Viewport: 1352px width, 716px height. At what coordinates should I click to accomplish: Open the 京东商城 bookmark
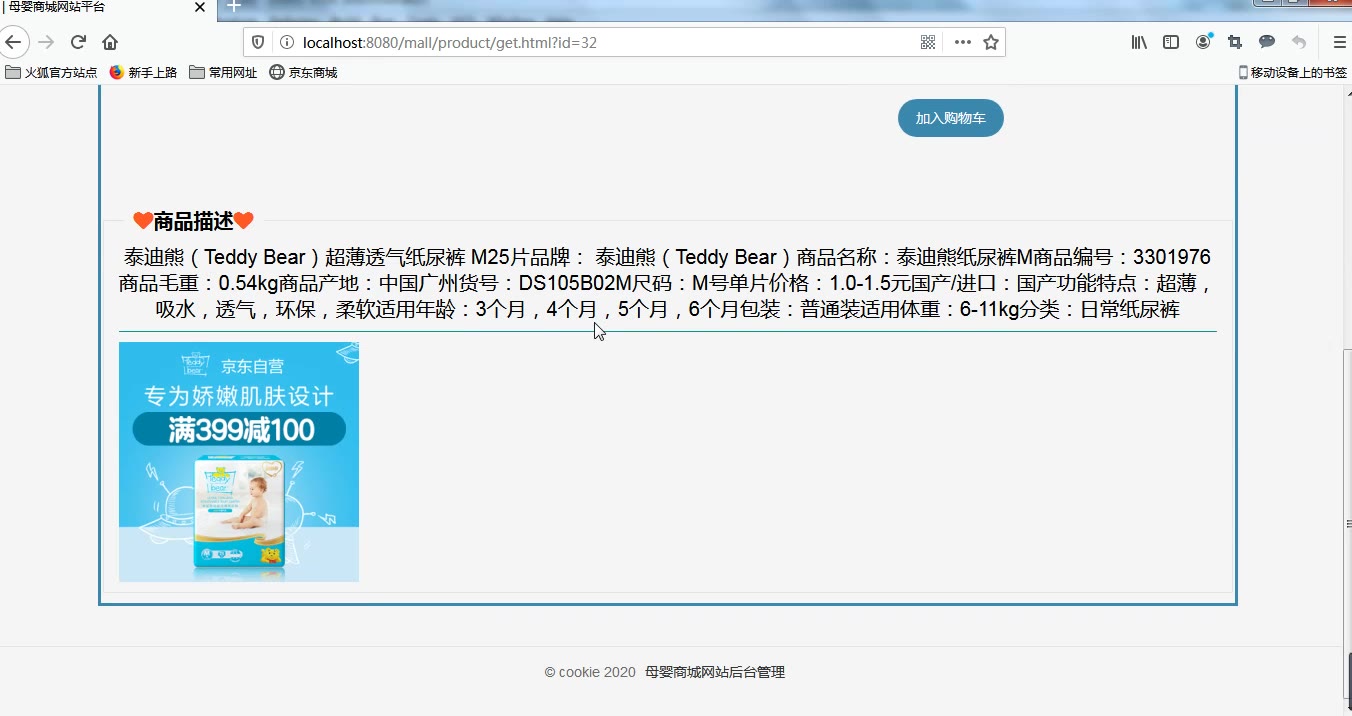point(303,72)
